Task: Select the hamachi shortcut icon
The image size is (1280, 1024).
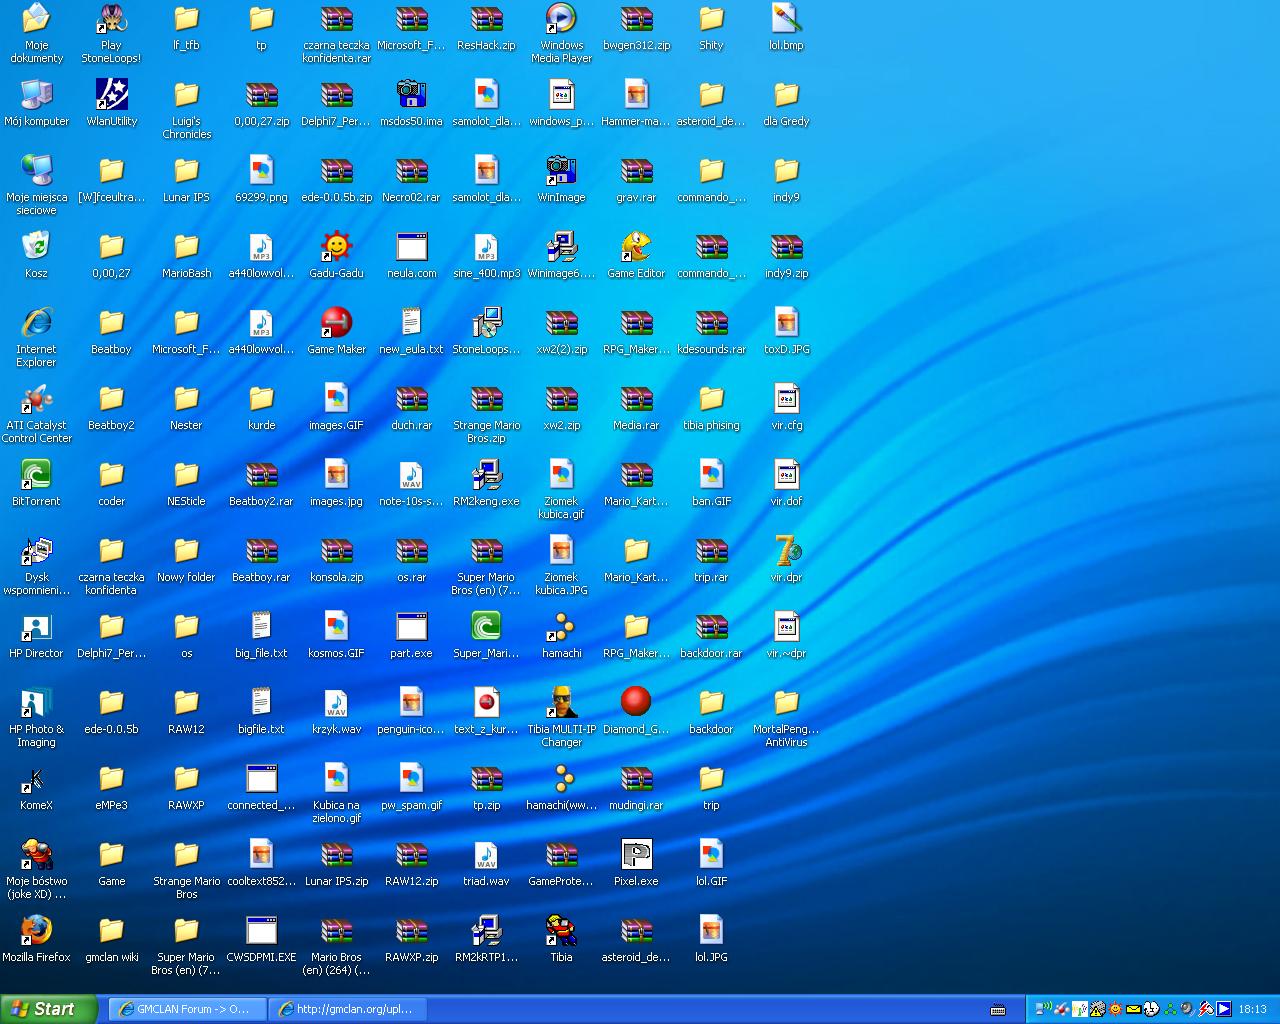Action: [561, 627]
